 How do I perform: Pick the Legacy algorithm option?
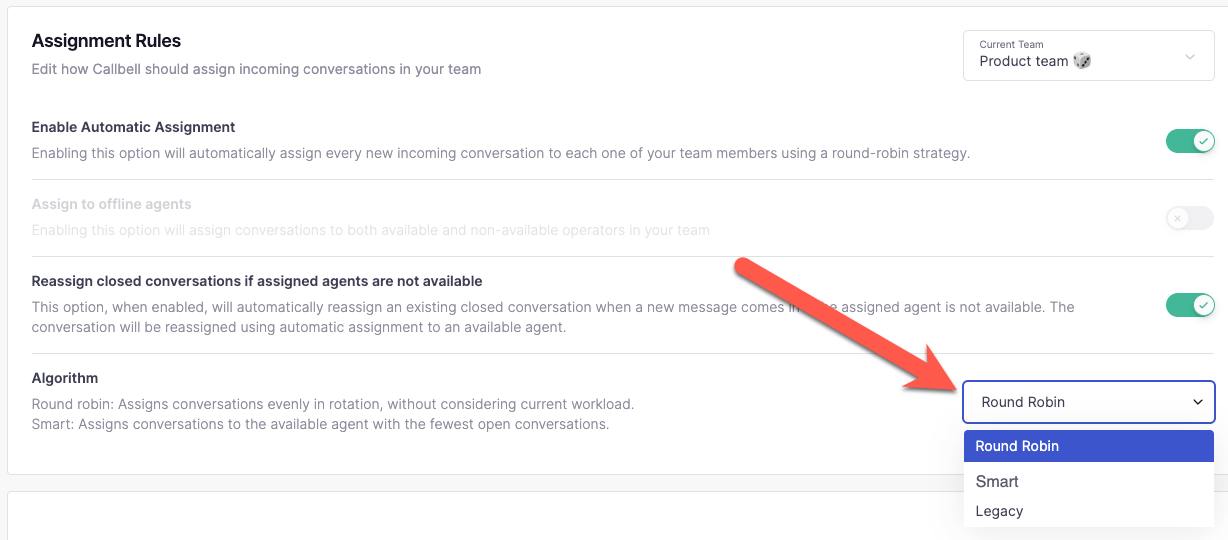[1000, 511]
